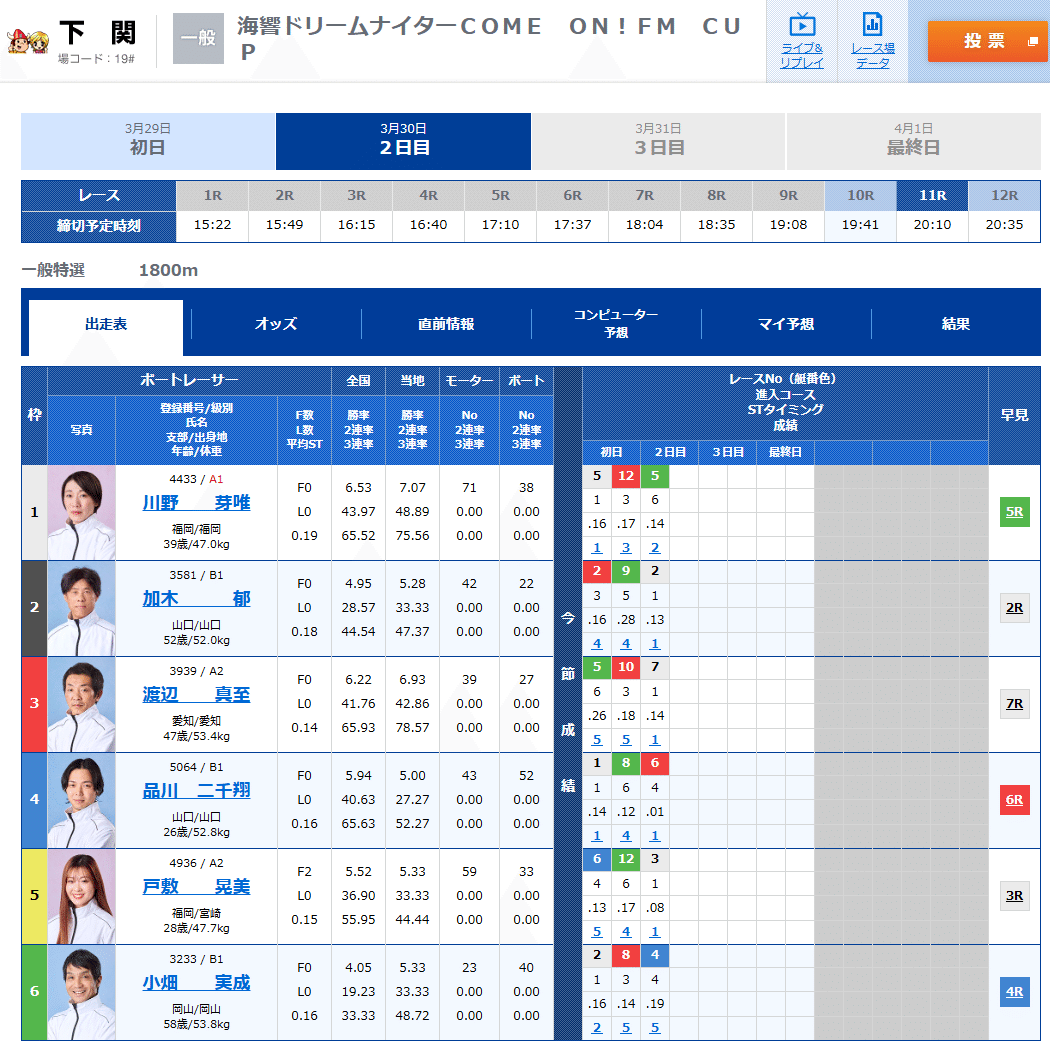The height and width of the screenshot is (1051, 1050).
Task: Click 戸敷晃美's profile photo
Action: (81, 895)
